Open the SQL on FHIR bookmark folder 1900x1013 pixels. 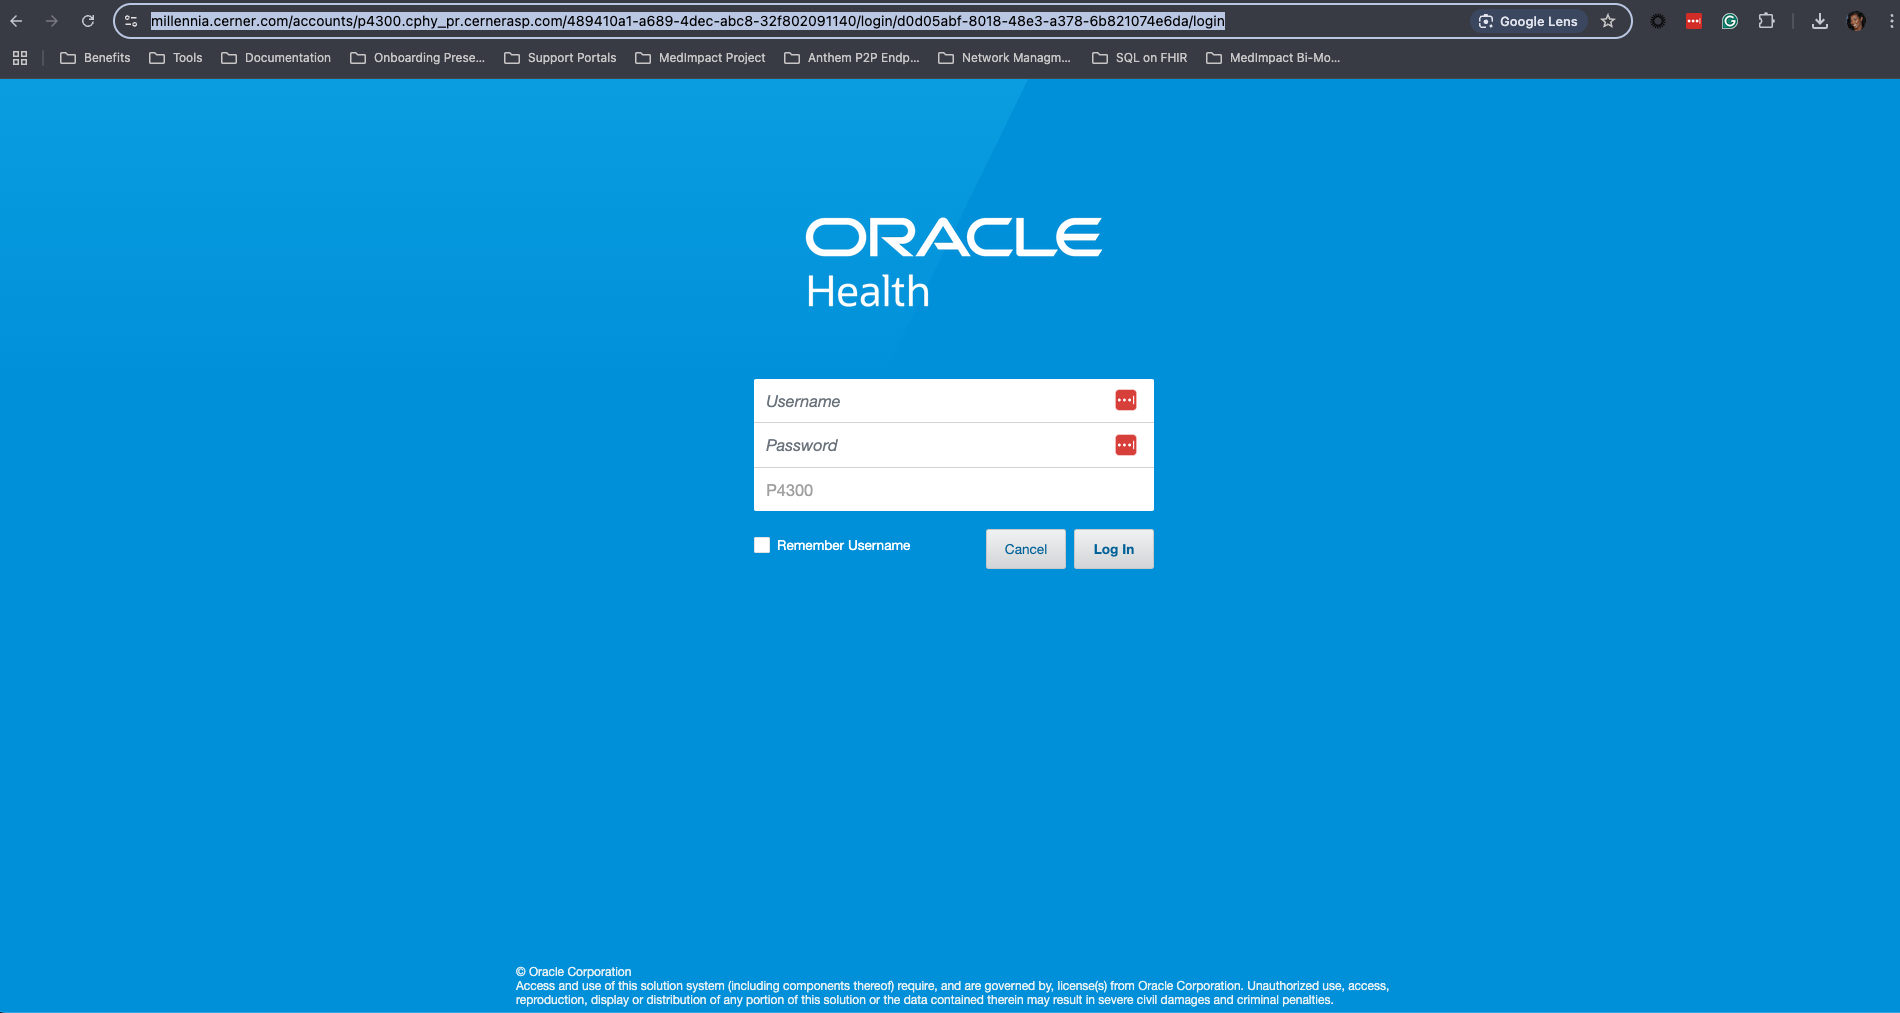tap(1140, 58)
